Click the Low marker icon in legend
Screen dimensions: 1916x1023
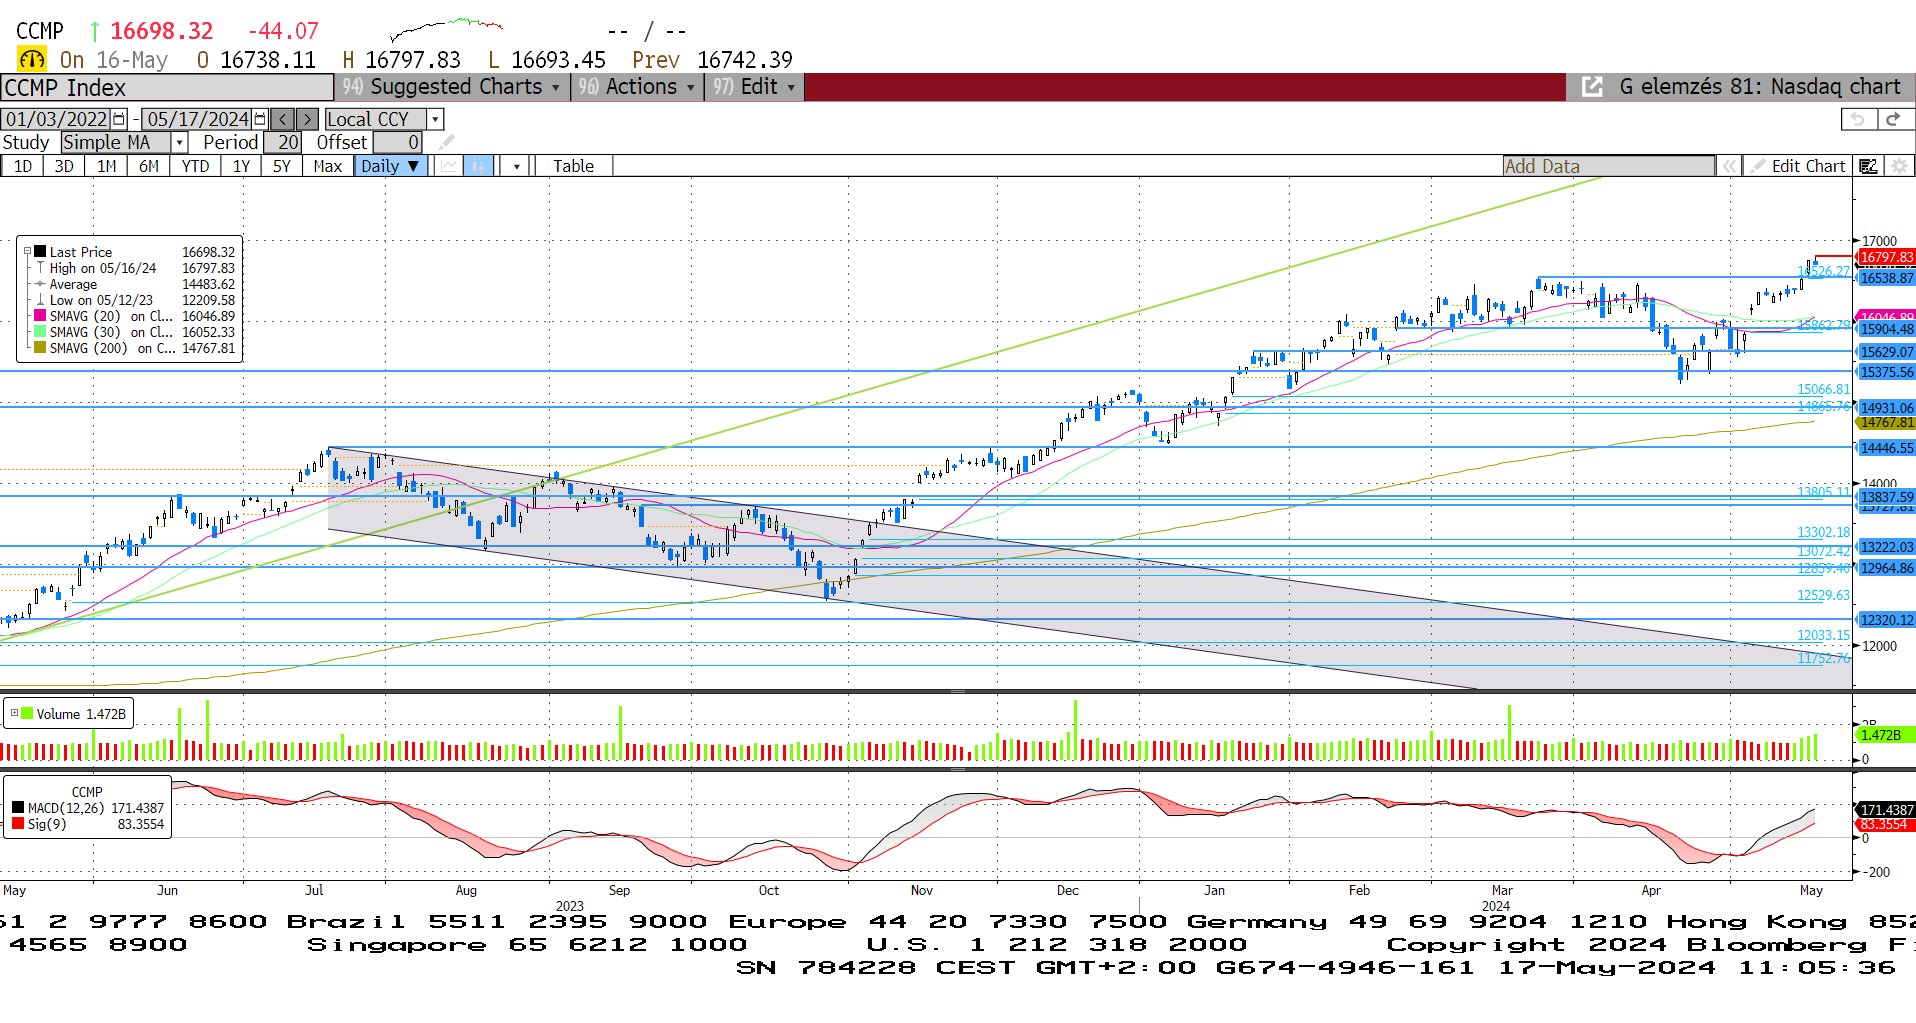tap(40, 300)
